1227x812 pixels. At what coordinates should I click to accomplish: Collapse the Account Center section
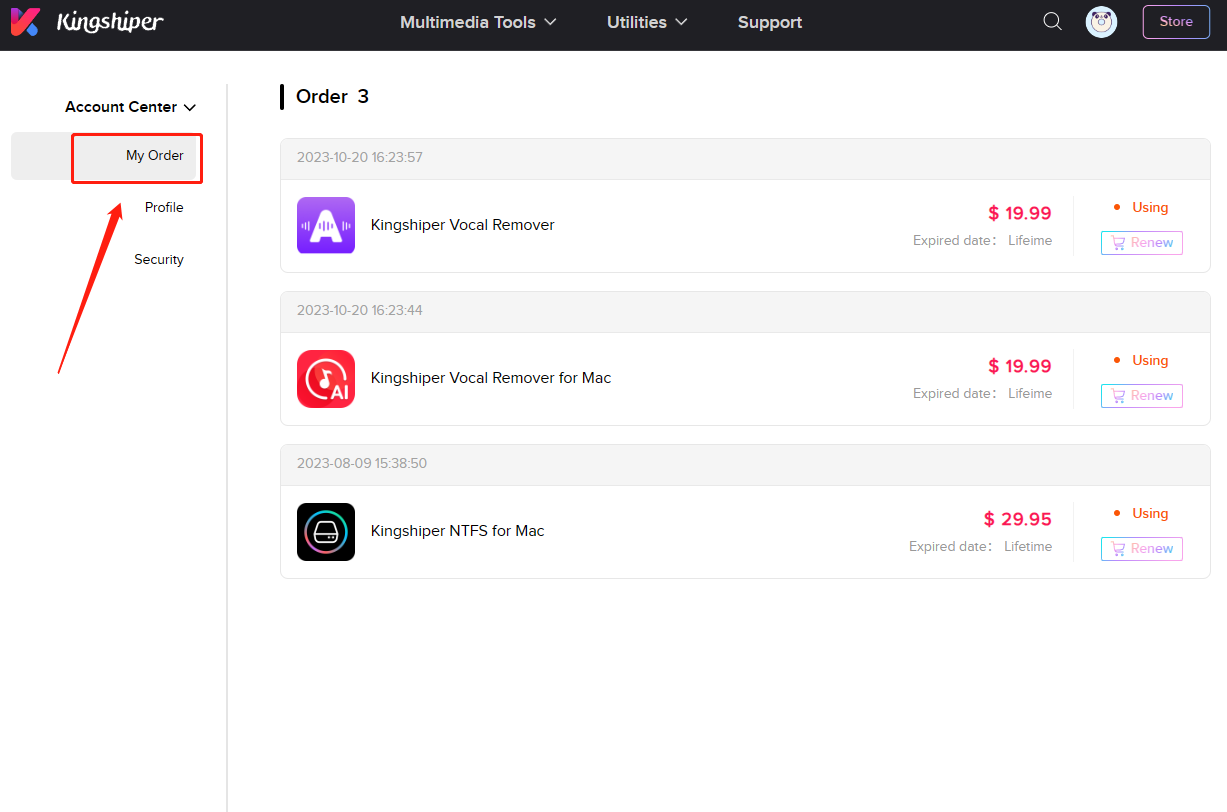131,107
